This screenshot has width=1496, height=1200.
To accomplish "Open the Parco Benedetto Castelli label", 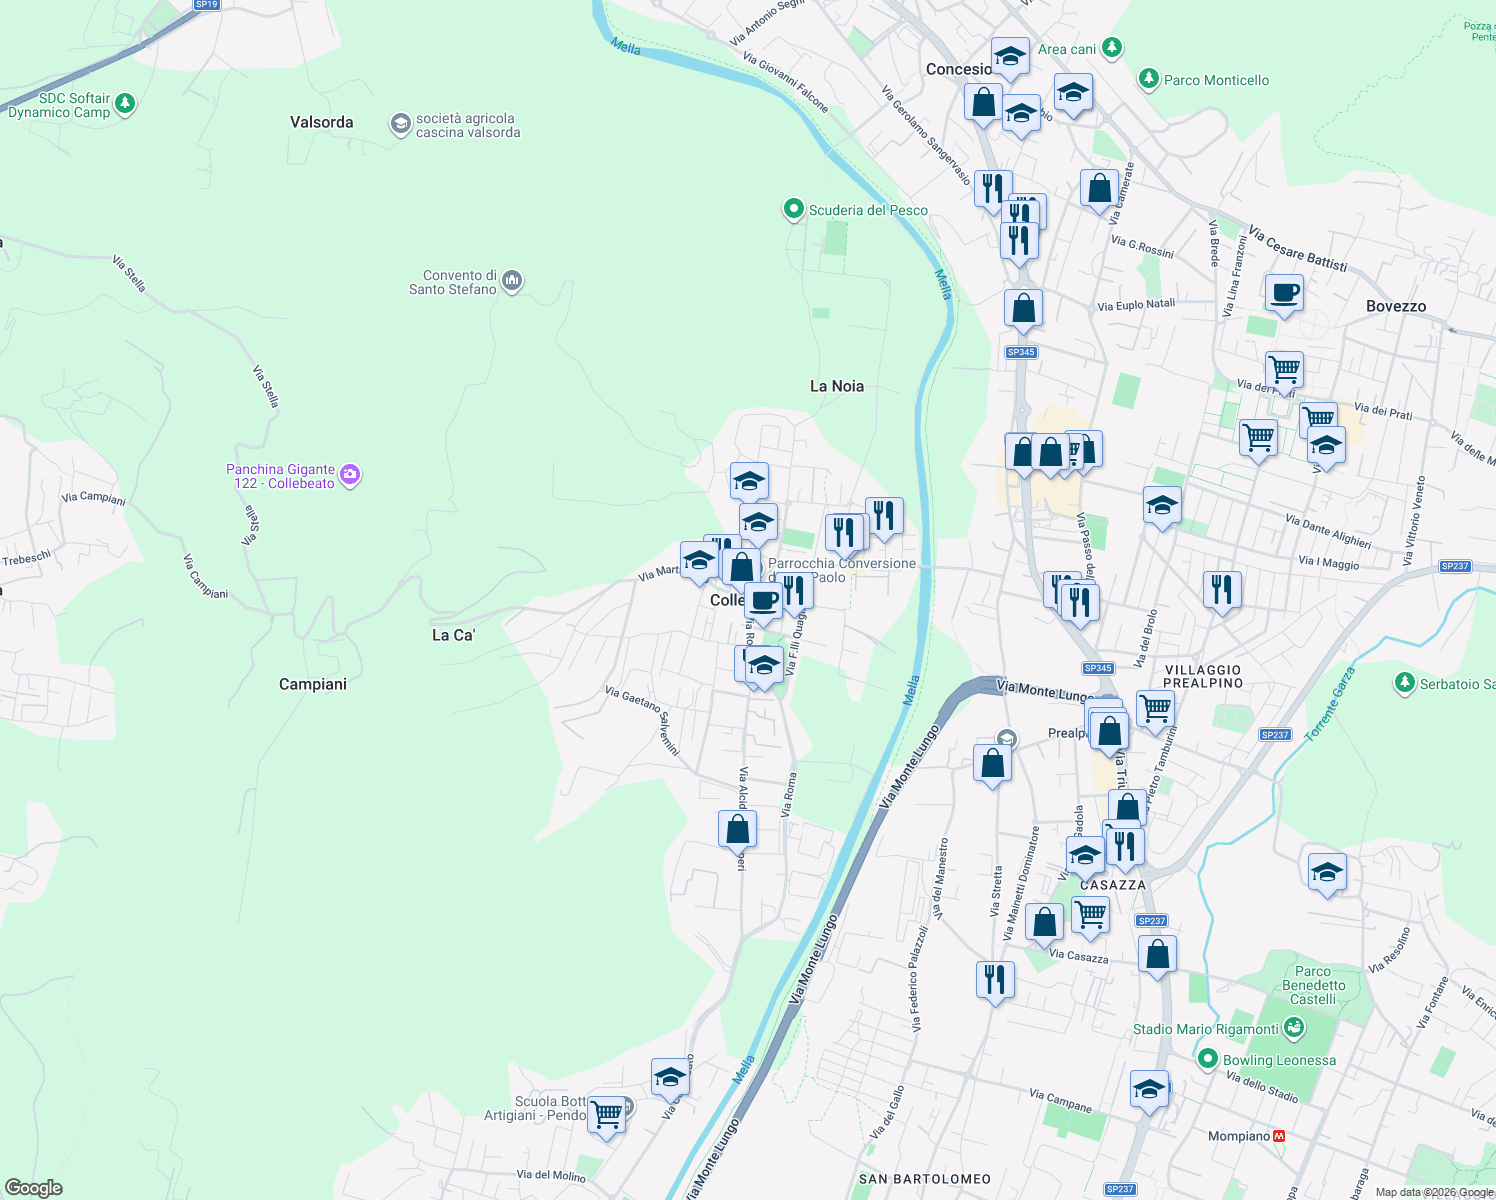I will point(1311,985).
